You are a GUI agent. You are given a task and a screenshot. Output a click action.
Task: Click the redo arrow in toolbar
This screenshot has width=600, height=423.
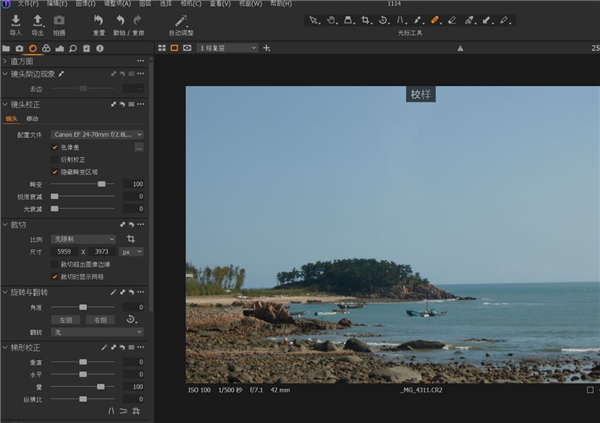tap(137, 20)
